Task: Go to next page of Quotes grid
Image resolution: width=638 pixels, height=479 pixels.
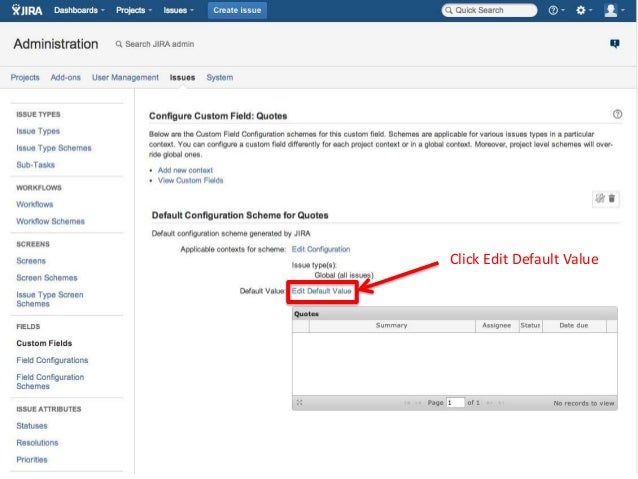Action: 489,403
